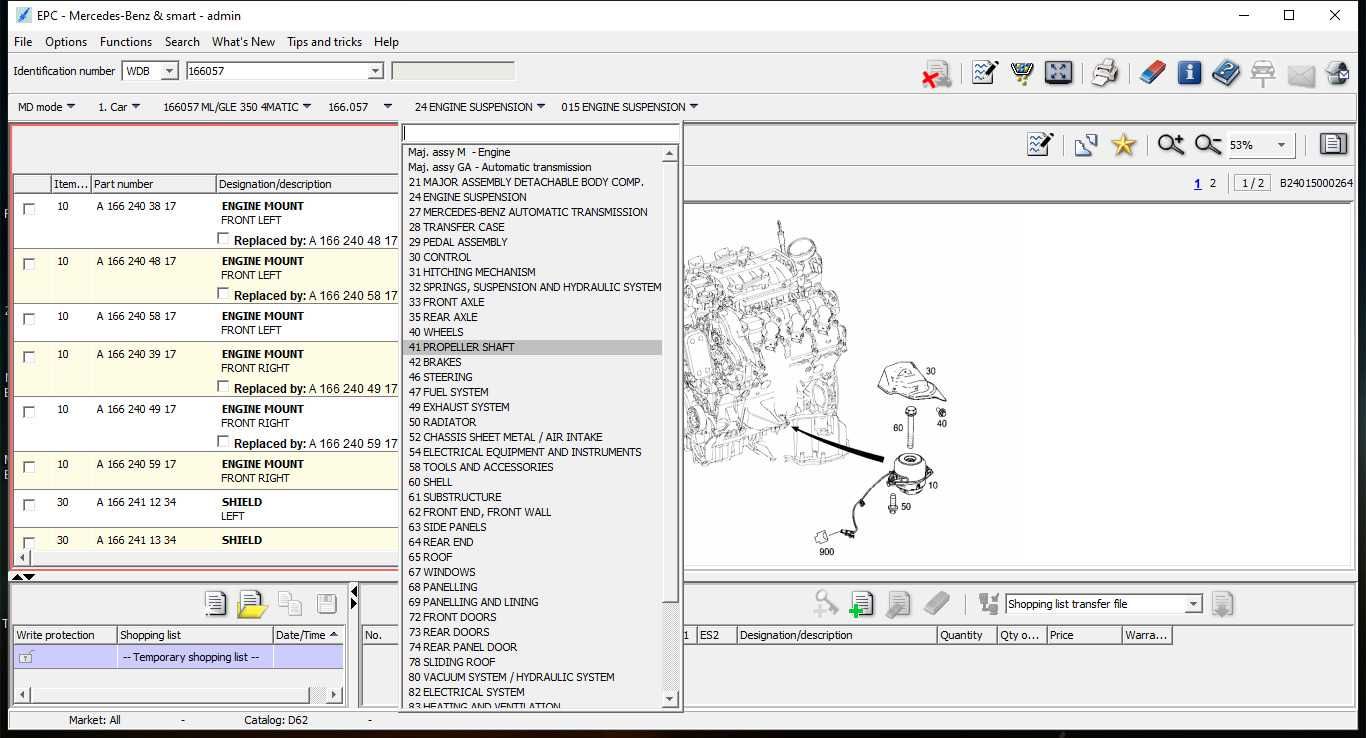Expand the 24 ENGINE SUSPENSION group dropdown
1366x738 pixels.
(480, 107)
